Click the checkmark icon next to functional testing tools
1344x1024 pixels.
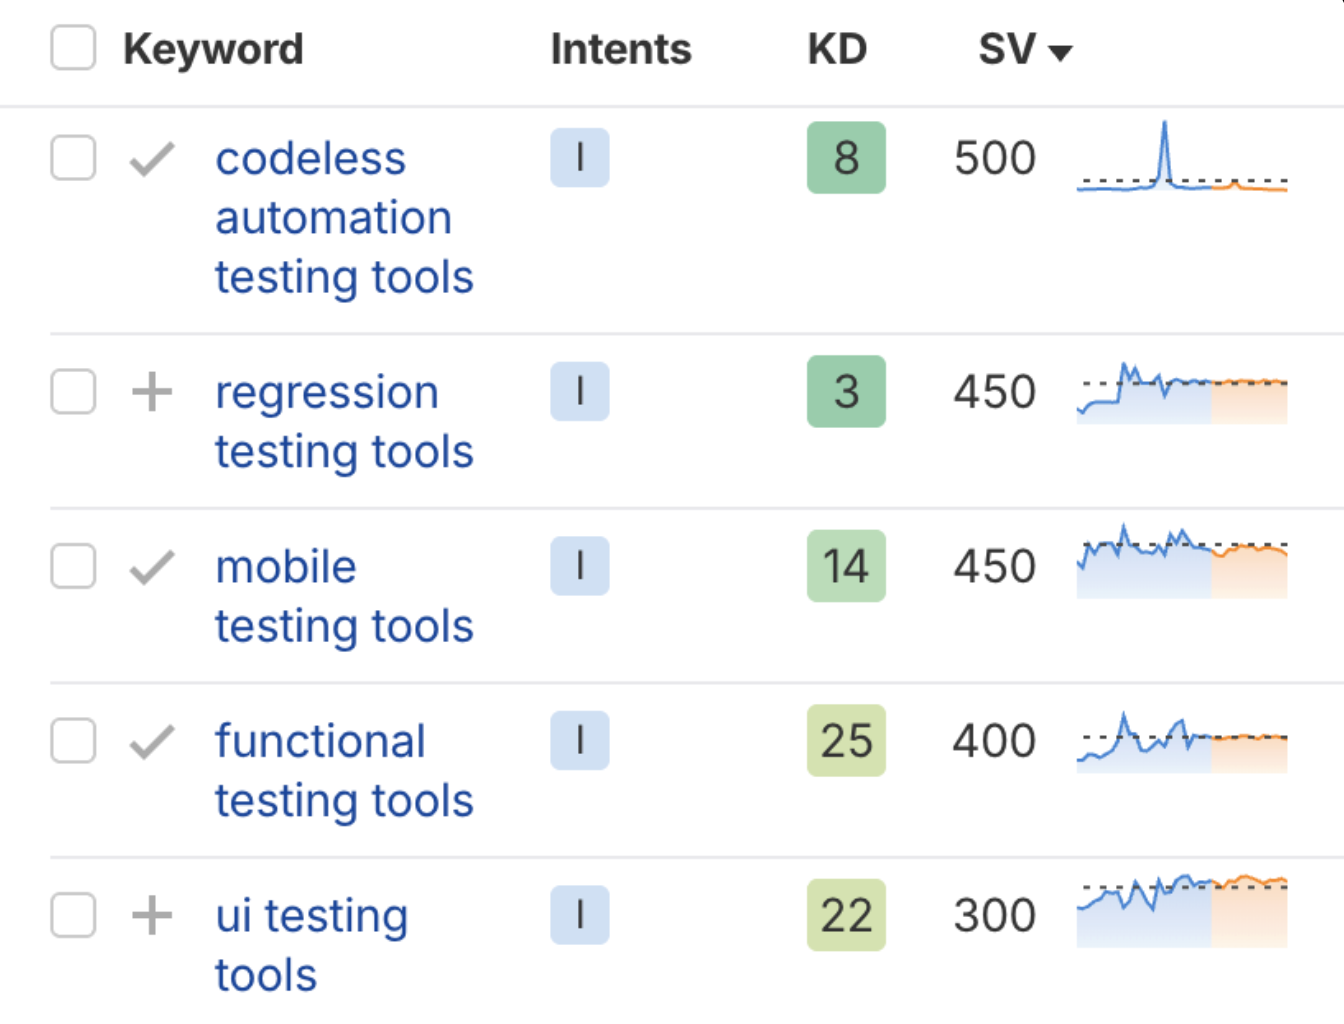coord(150,741)
